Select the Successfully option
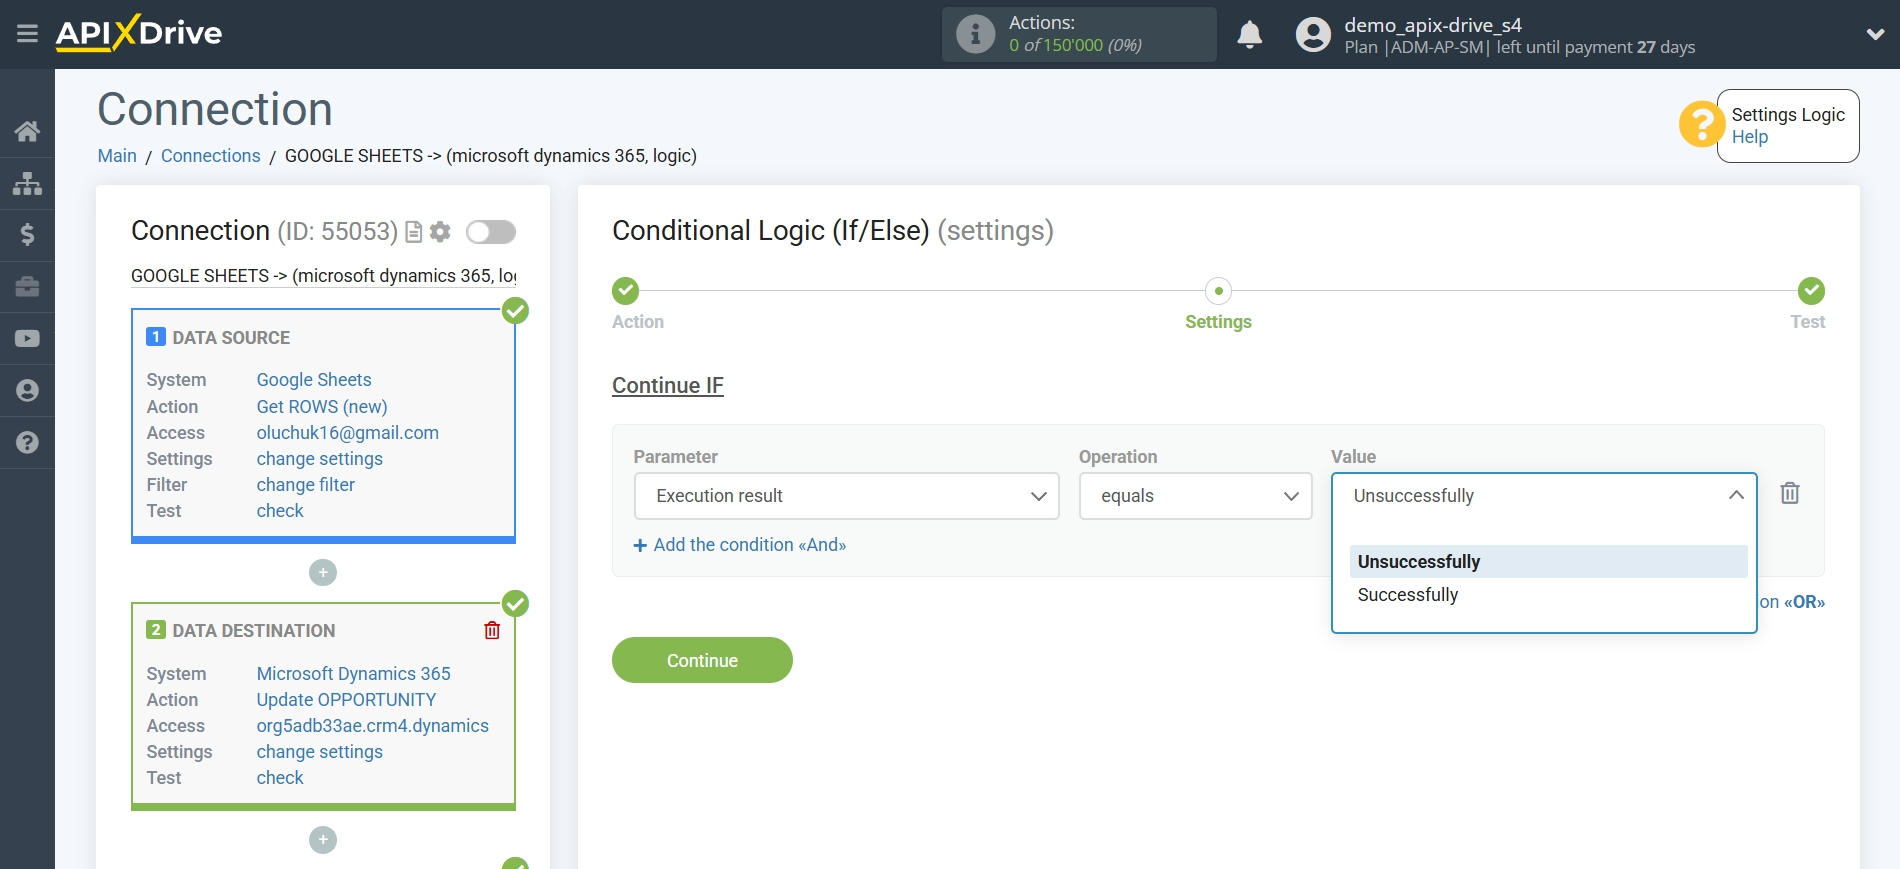This screenshot has width=1900, height=869. click(1548, 595)
